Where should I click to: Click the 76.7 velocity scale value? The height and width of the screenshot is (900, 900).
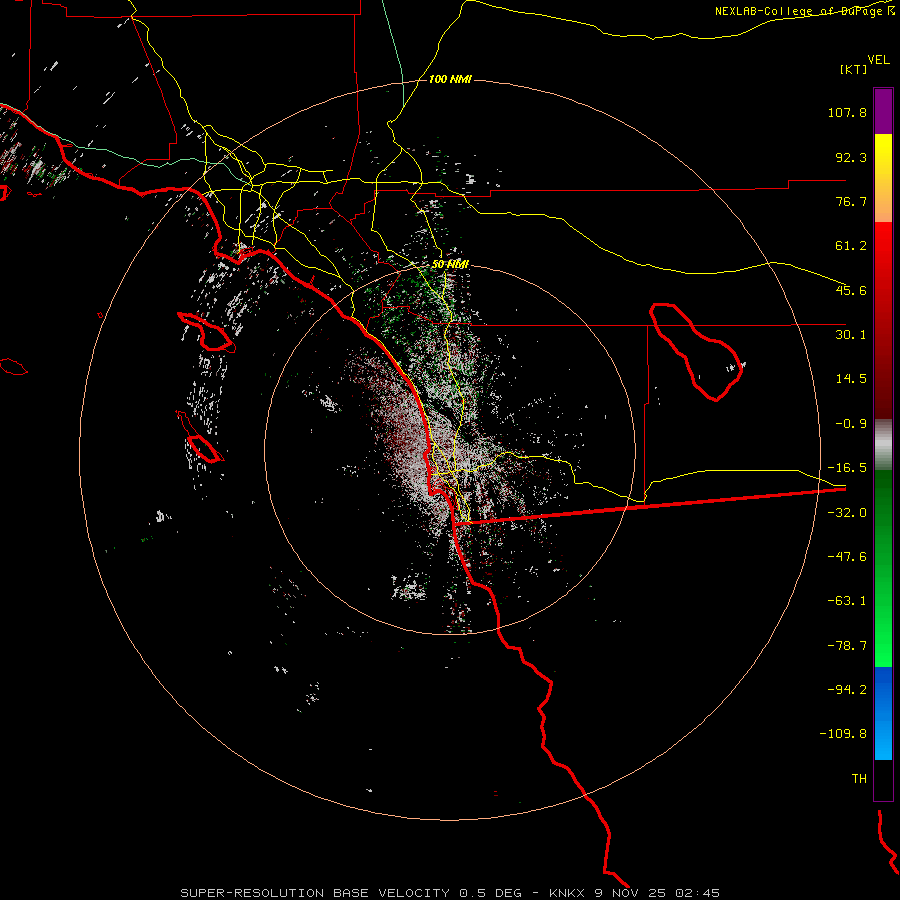(x=851, y=201)
